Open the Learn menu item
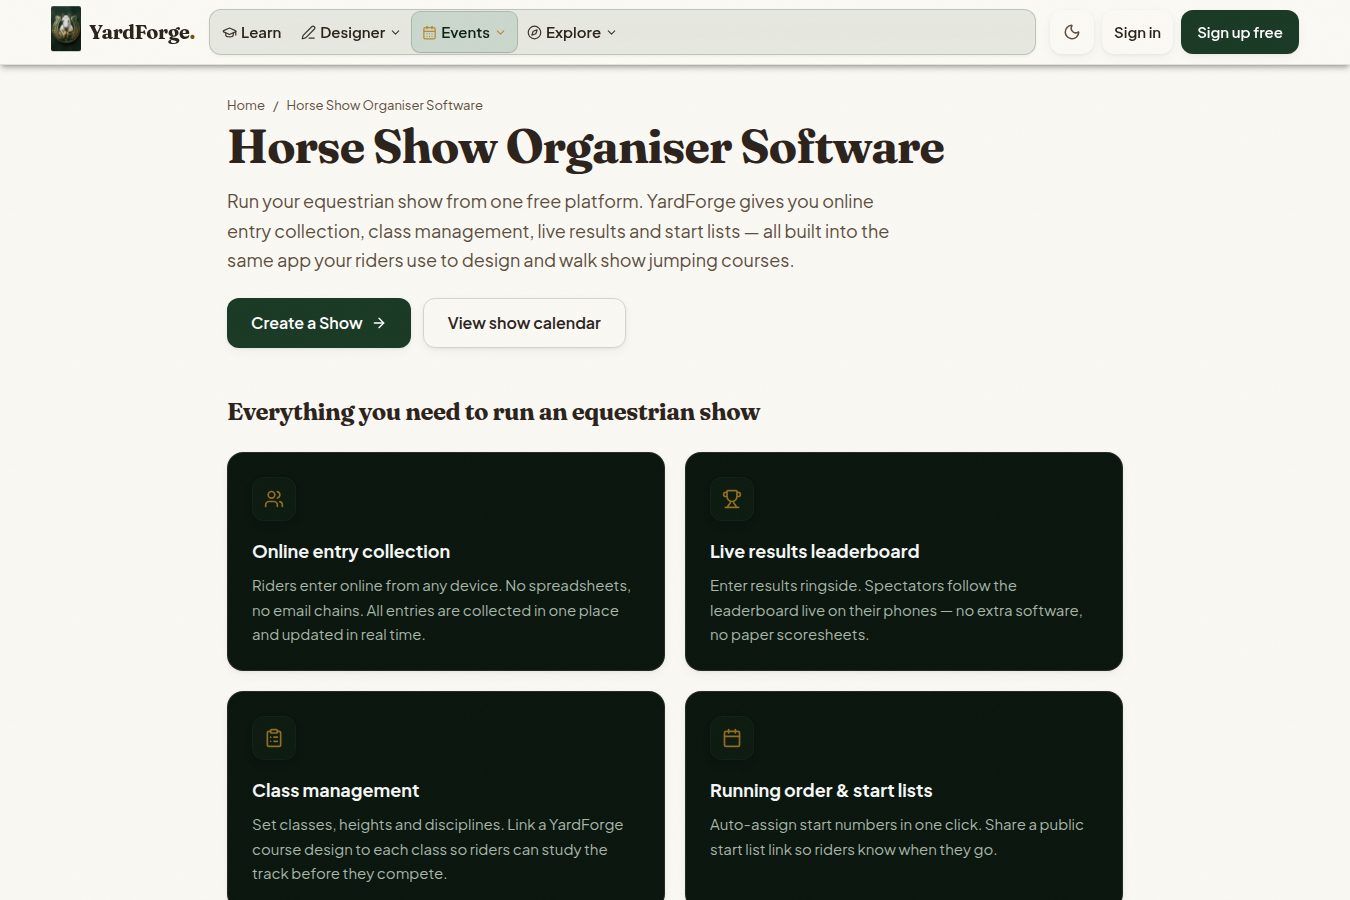This screenshot has width=1350, height=900. click(x=252, y=32)
